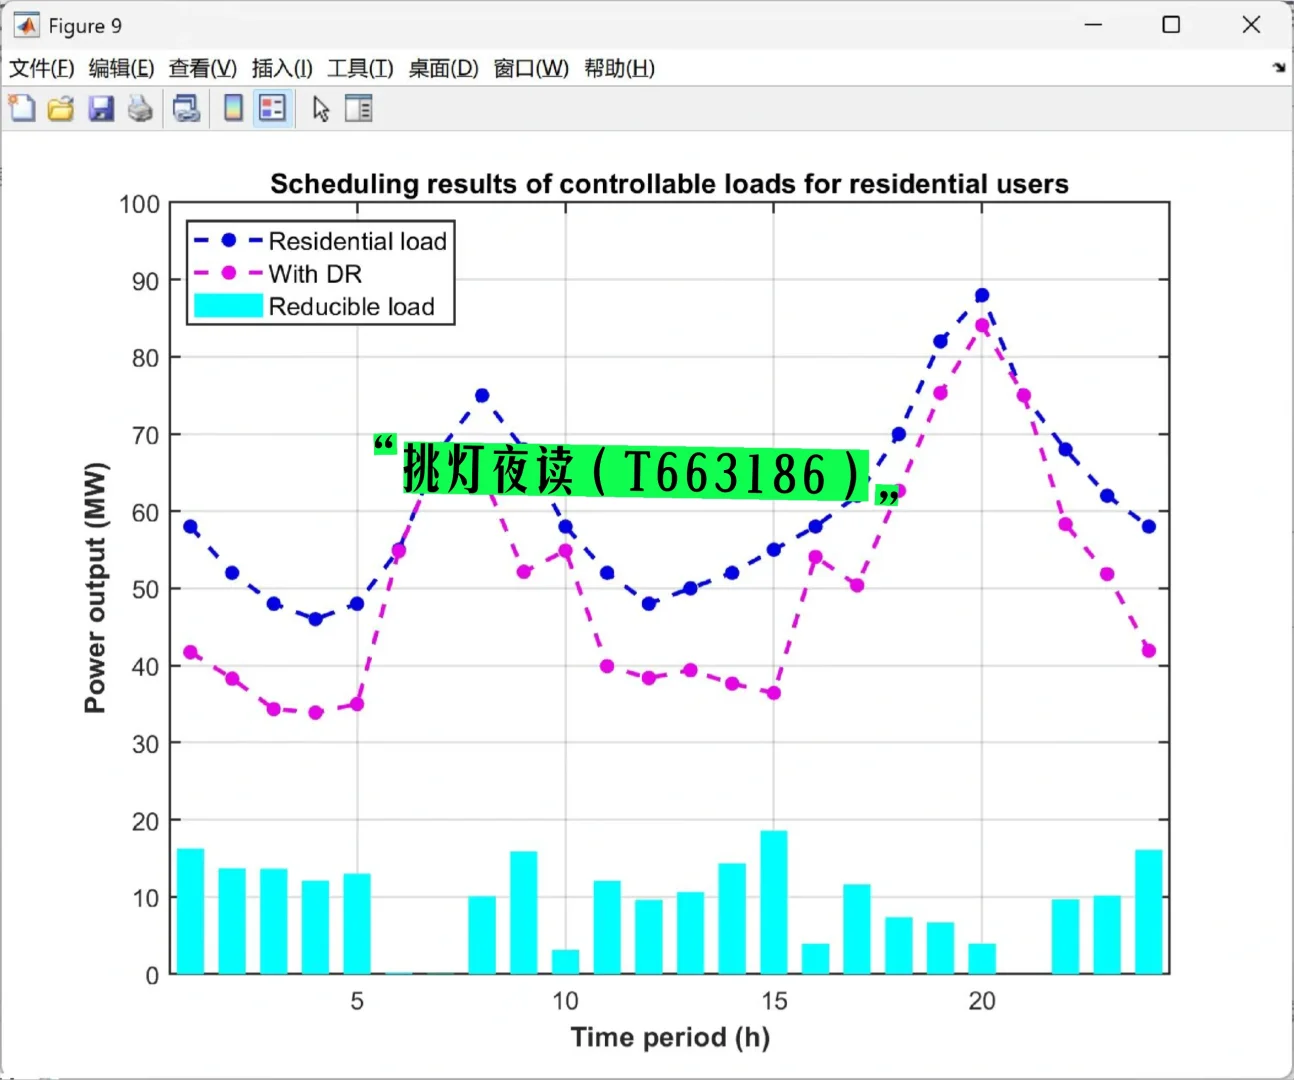Open the 窗口(W) menu
This screenshot has height=1080, width=1294.
(x=531, y=68)
